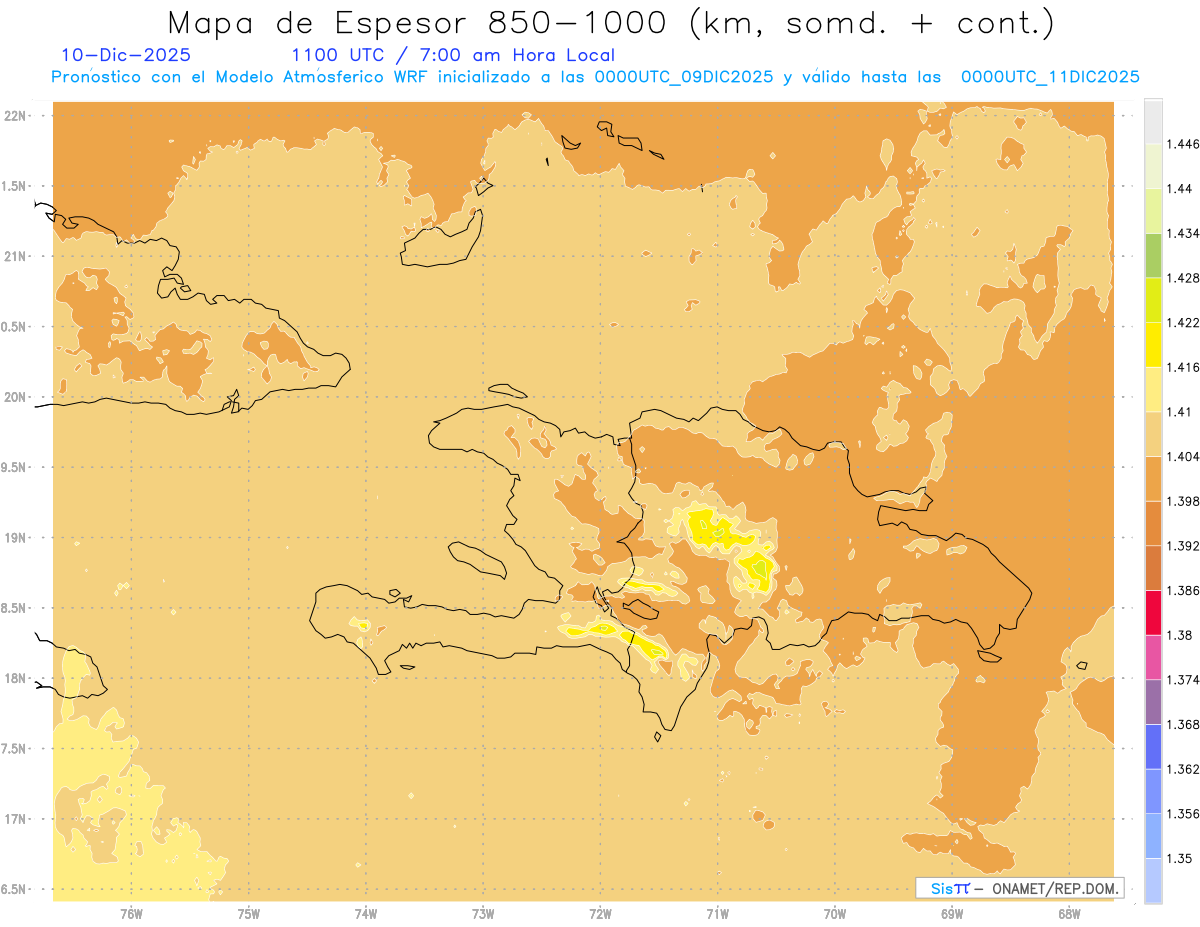Click the '1.428' color scale value
The width and height of the screenshot is (1200, 927).
click(1184, 278)
